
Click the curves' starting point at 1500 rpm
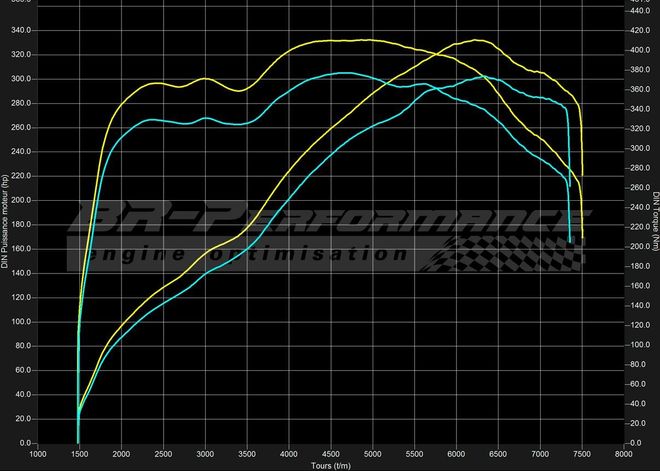(78, 438)
